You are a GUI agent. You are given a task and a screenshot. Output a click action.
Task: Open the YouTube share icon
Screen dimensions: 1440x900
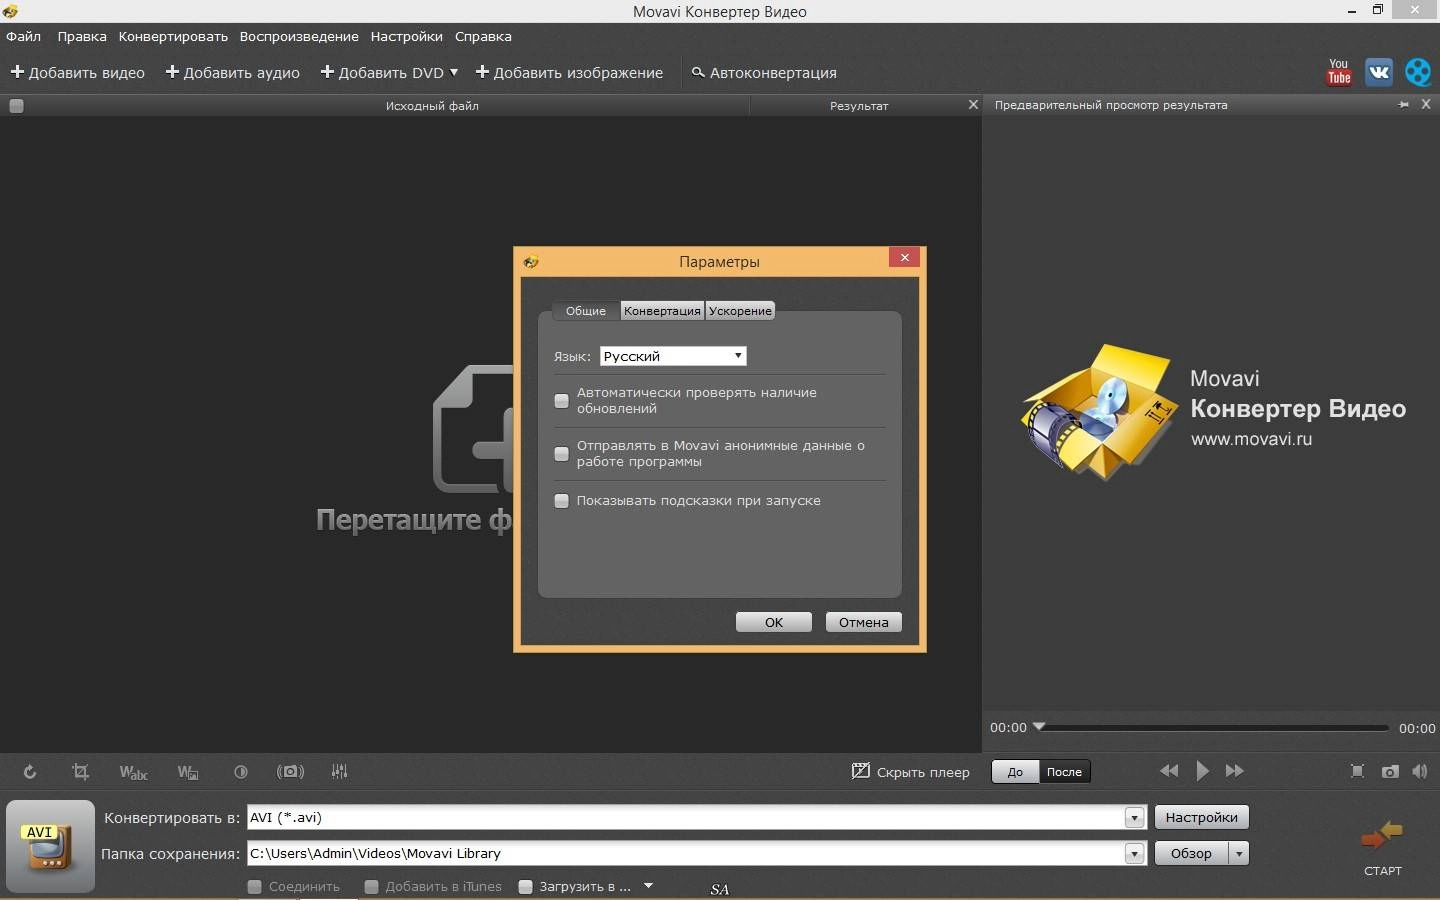pos(1339,72)
